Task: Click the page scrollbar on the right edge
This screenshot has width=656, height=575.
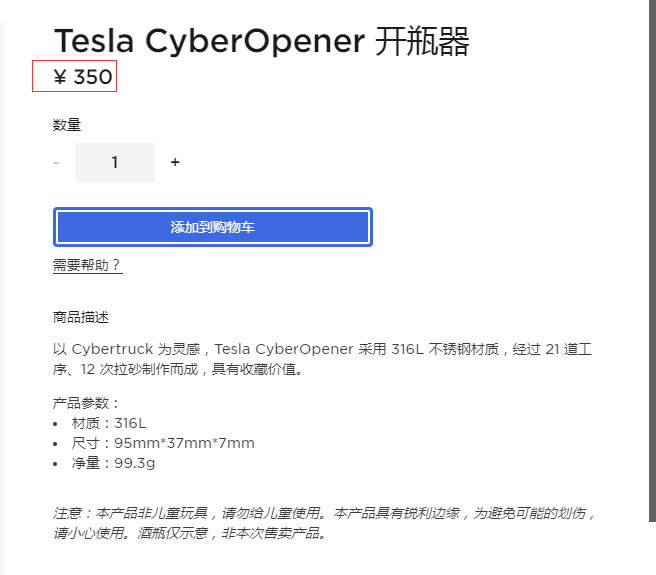Action: 651,260
